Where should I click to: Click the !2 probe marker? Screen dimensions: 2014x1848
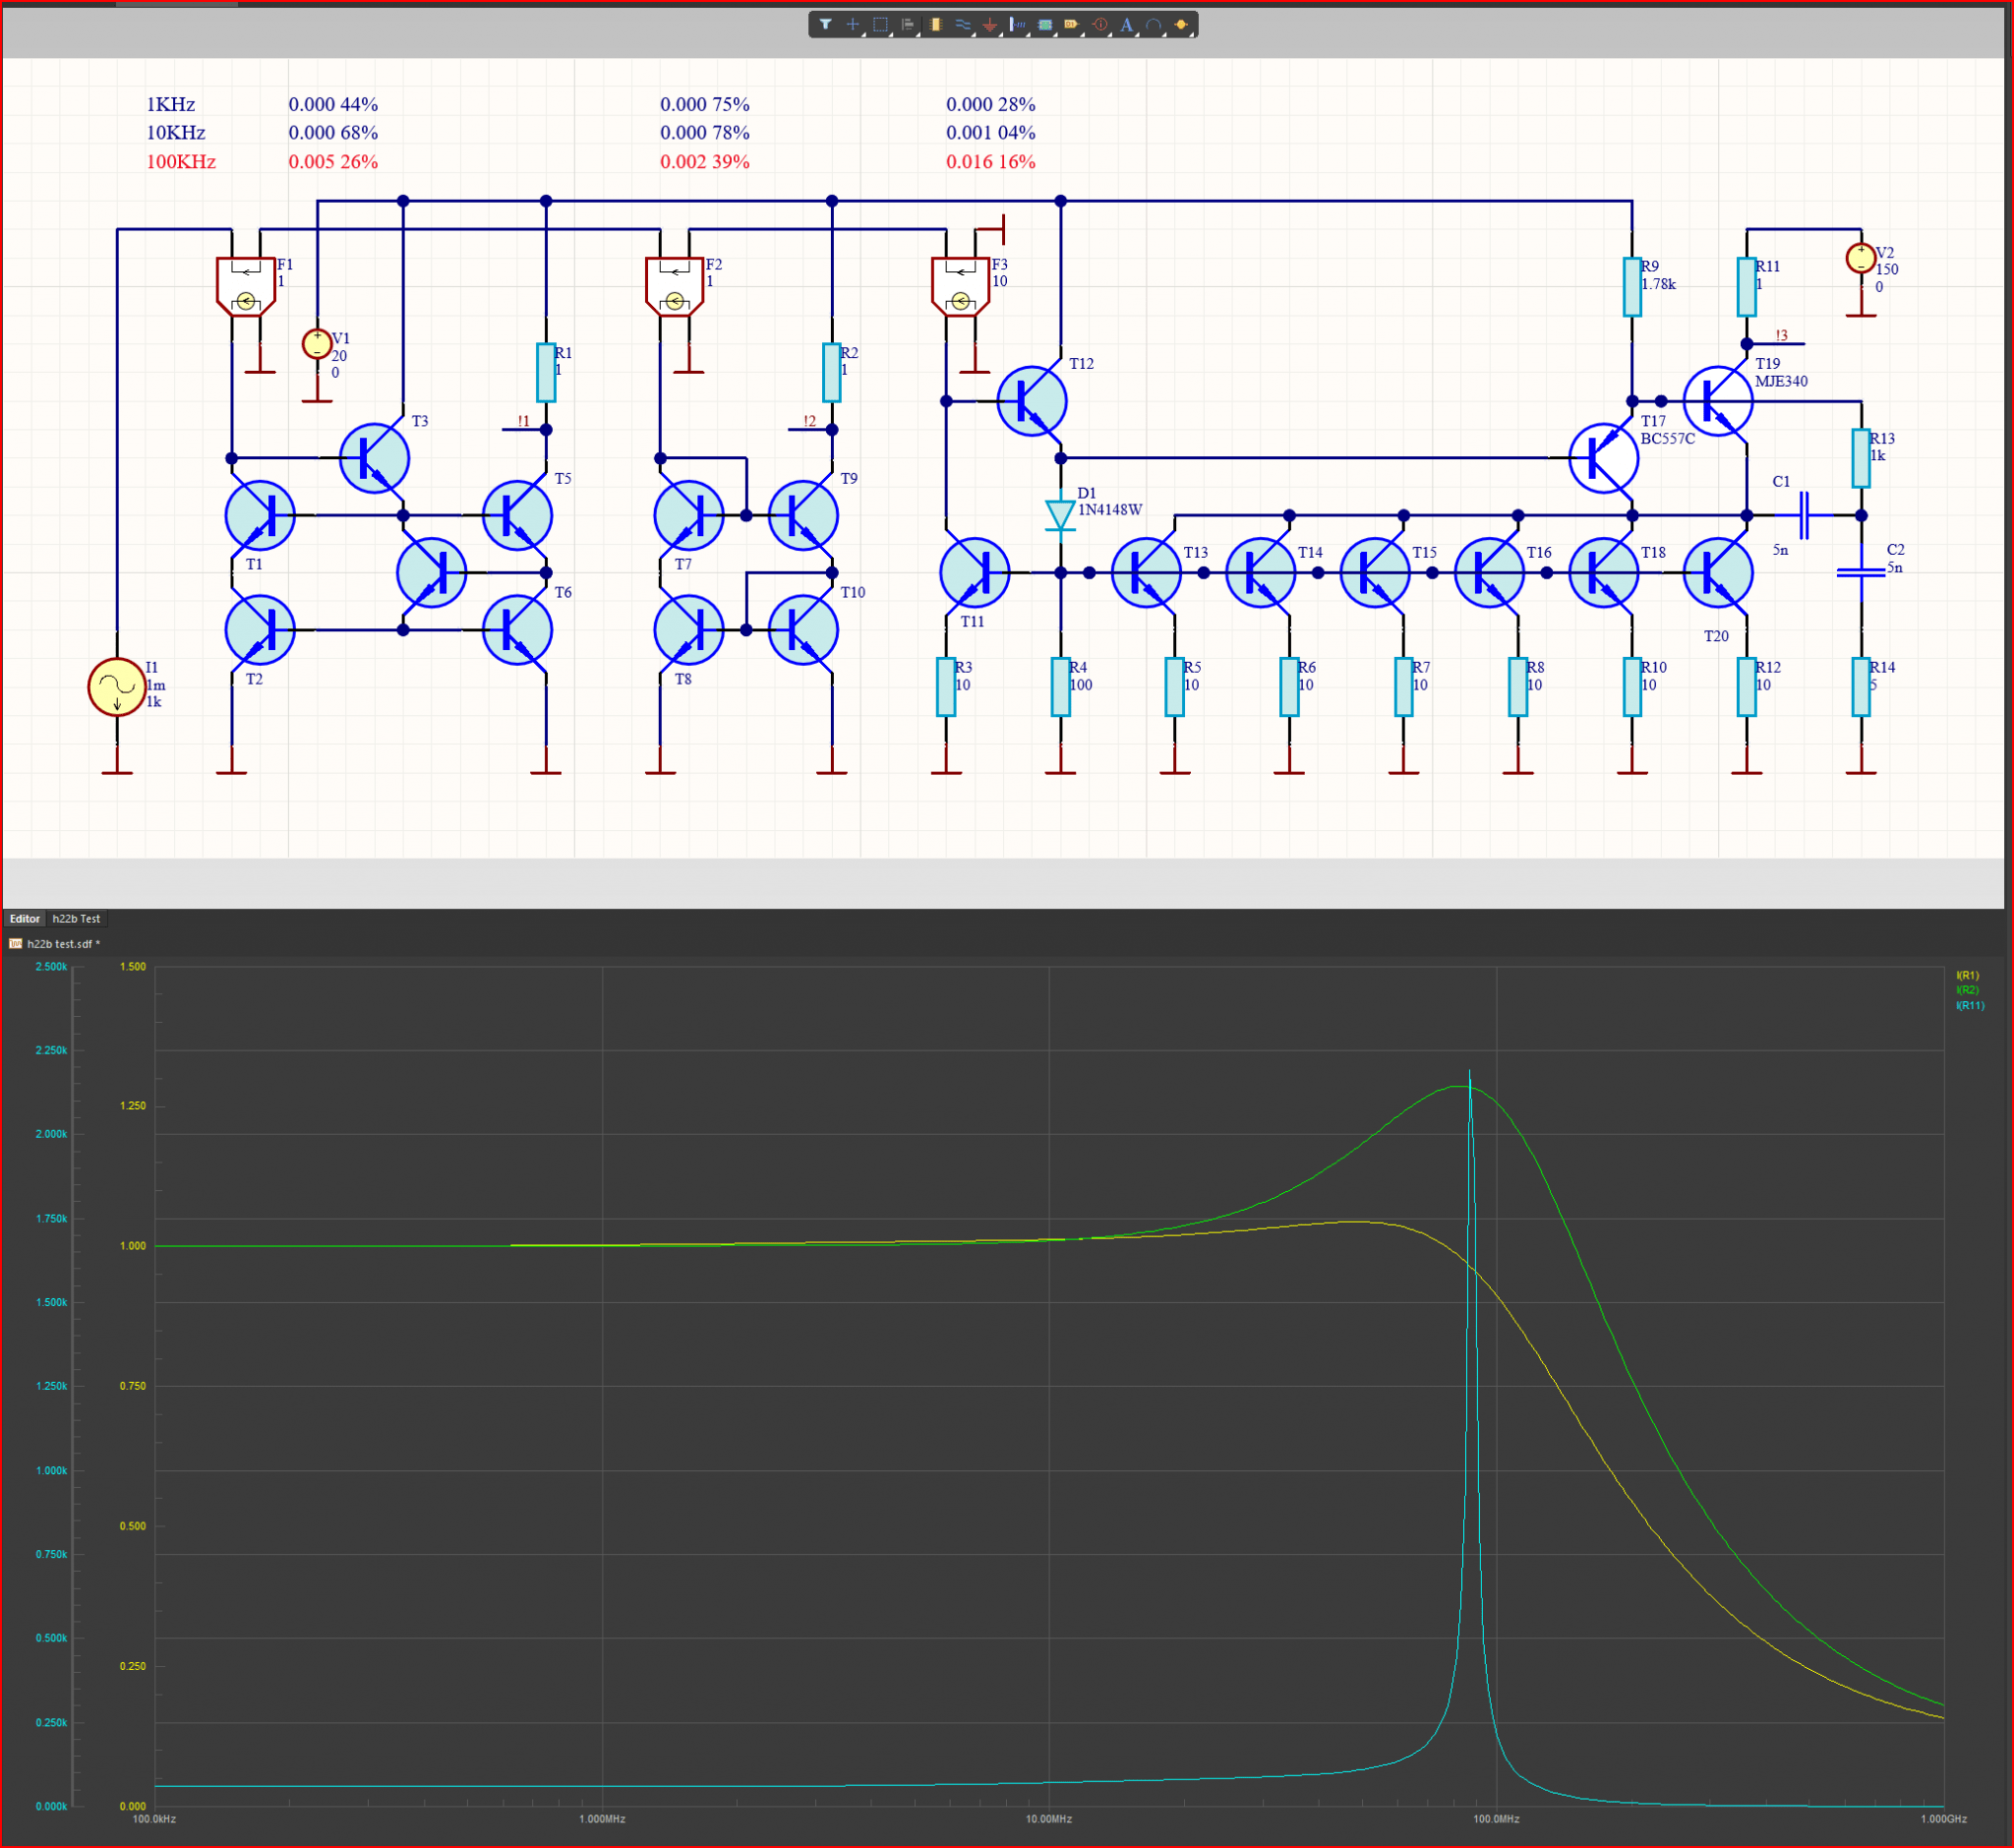coord(809,422)
